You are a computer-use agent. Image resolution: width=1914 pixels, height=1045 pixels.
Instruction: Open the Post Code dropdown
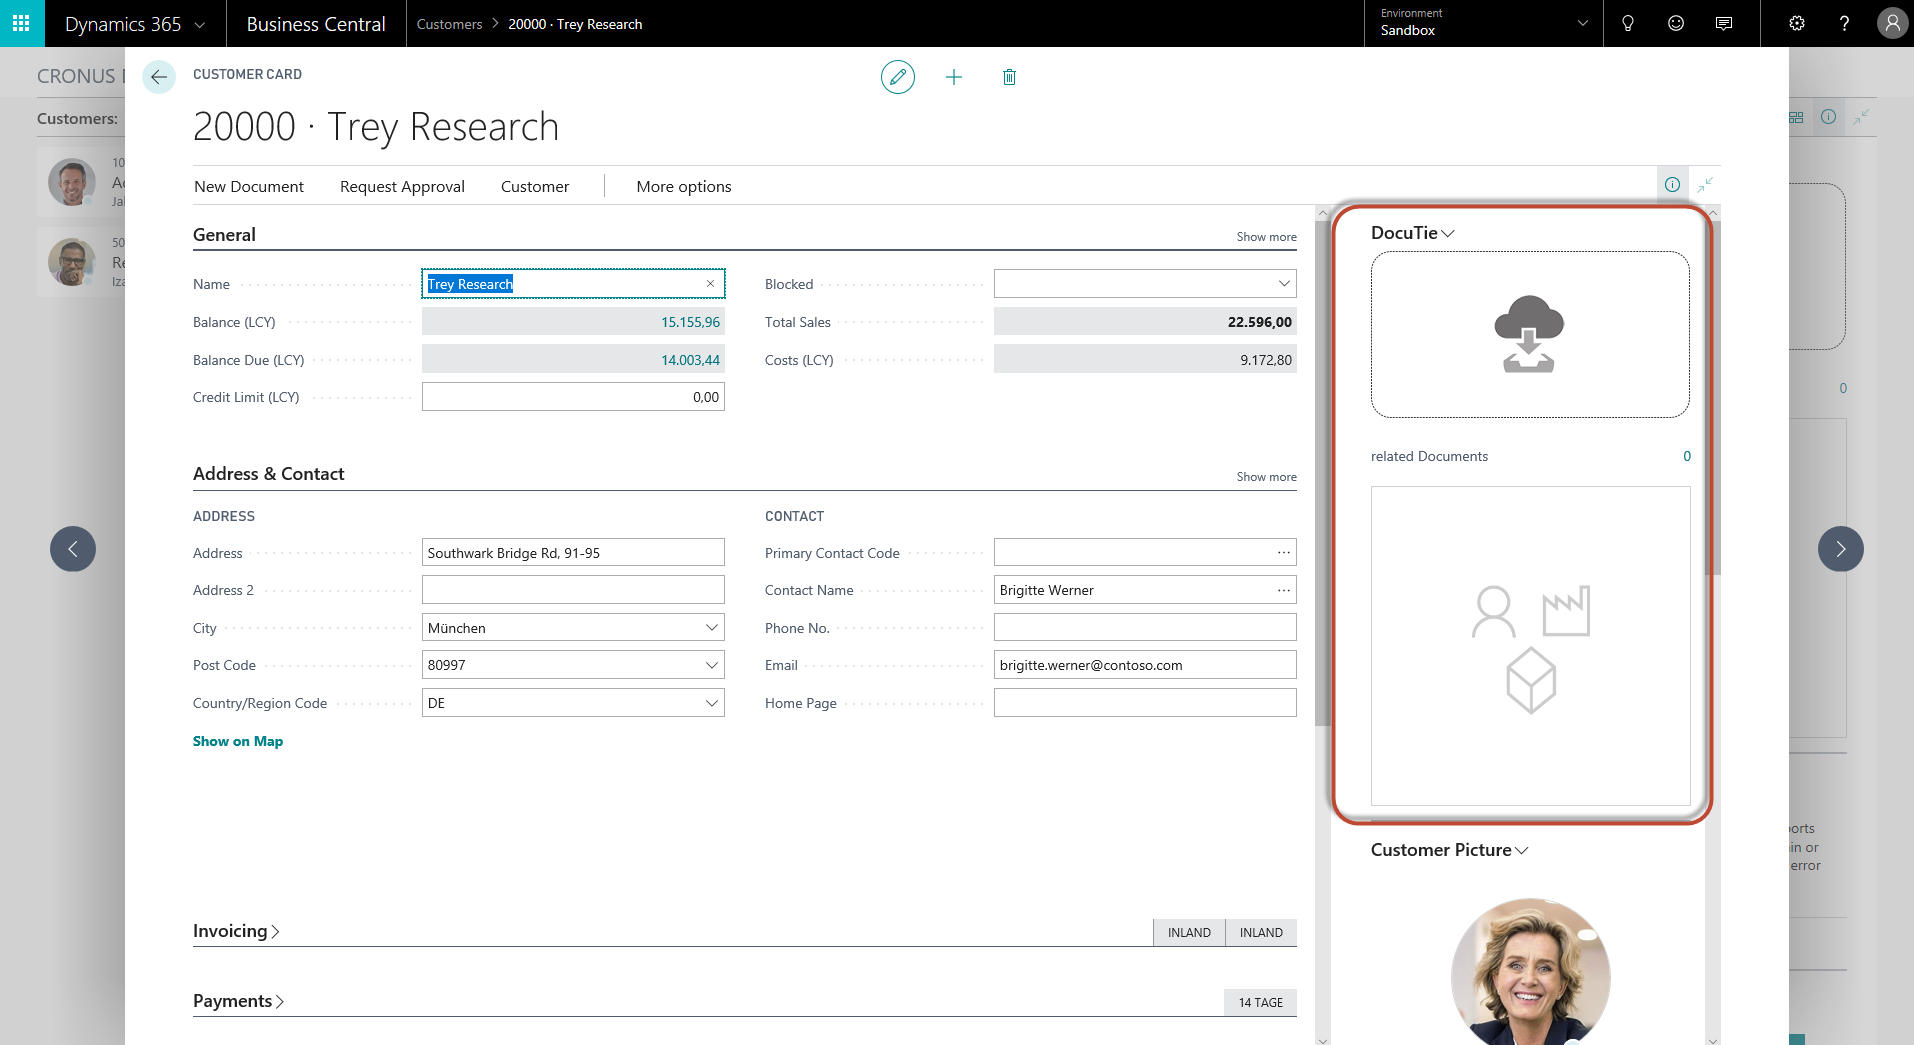point(712,665)
